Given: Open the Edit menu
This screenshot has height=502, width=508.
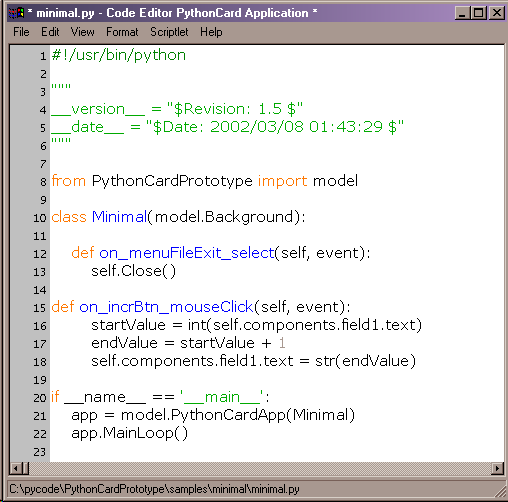Looking at the screenshot, I should click(x=50, y=32).
